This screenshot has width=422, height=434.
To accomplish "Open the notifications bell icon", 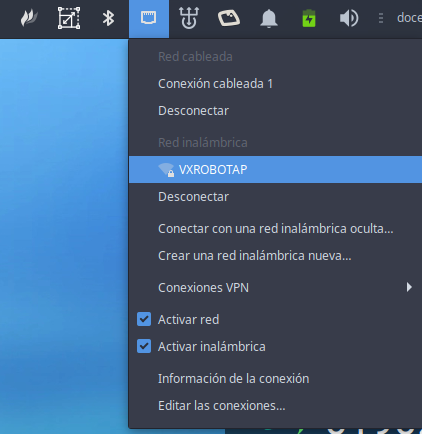I will (x=269, y=18).
